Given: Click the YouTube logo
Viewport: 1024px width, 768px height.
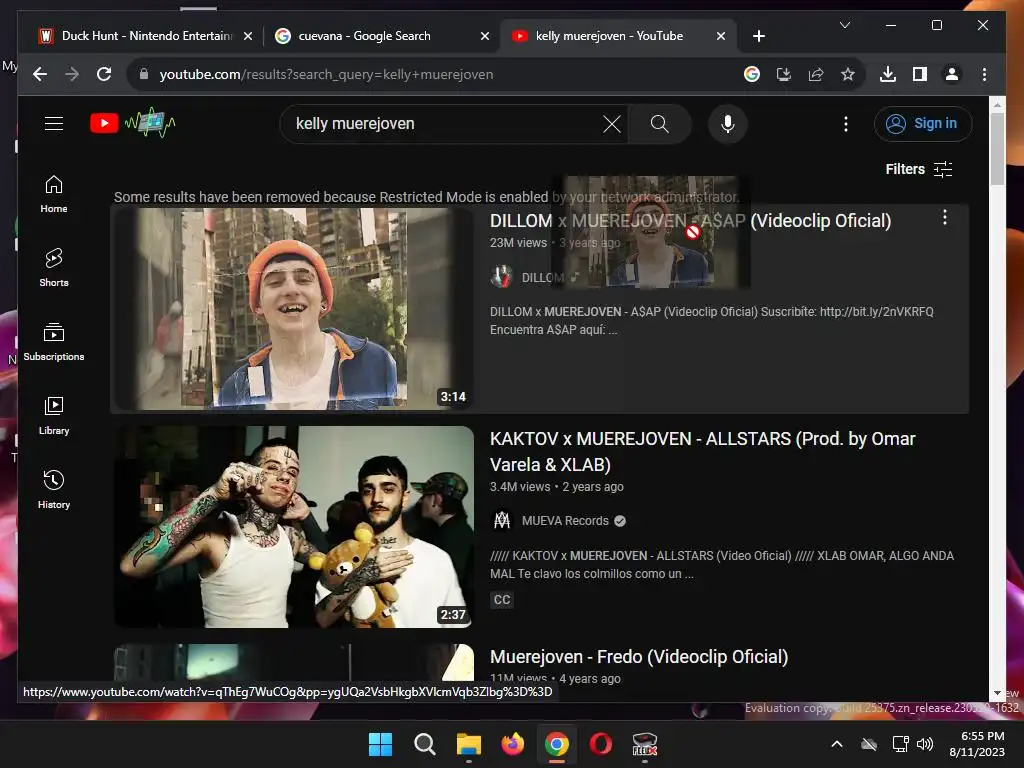Looking at the screenshot, I should tap(133, 123).
